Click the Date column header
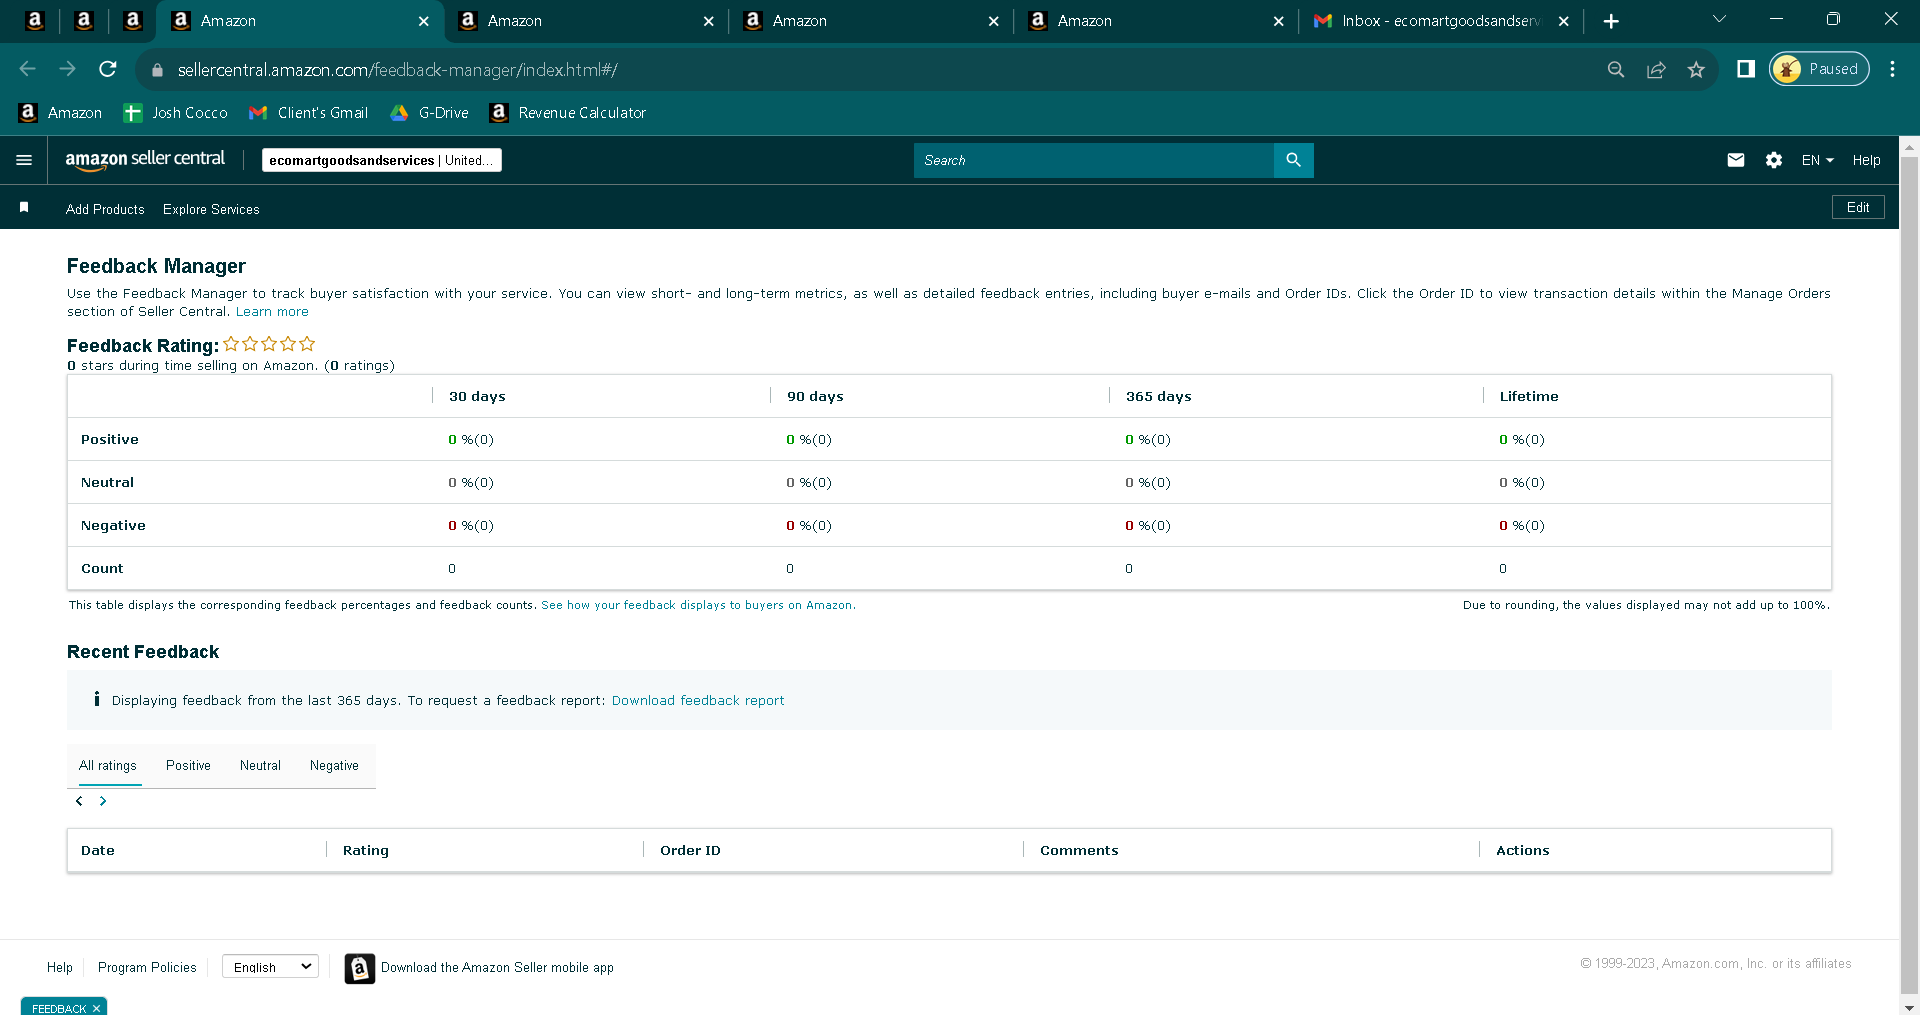This screenshot has height=1015, width=1920. pos(98,851)
